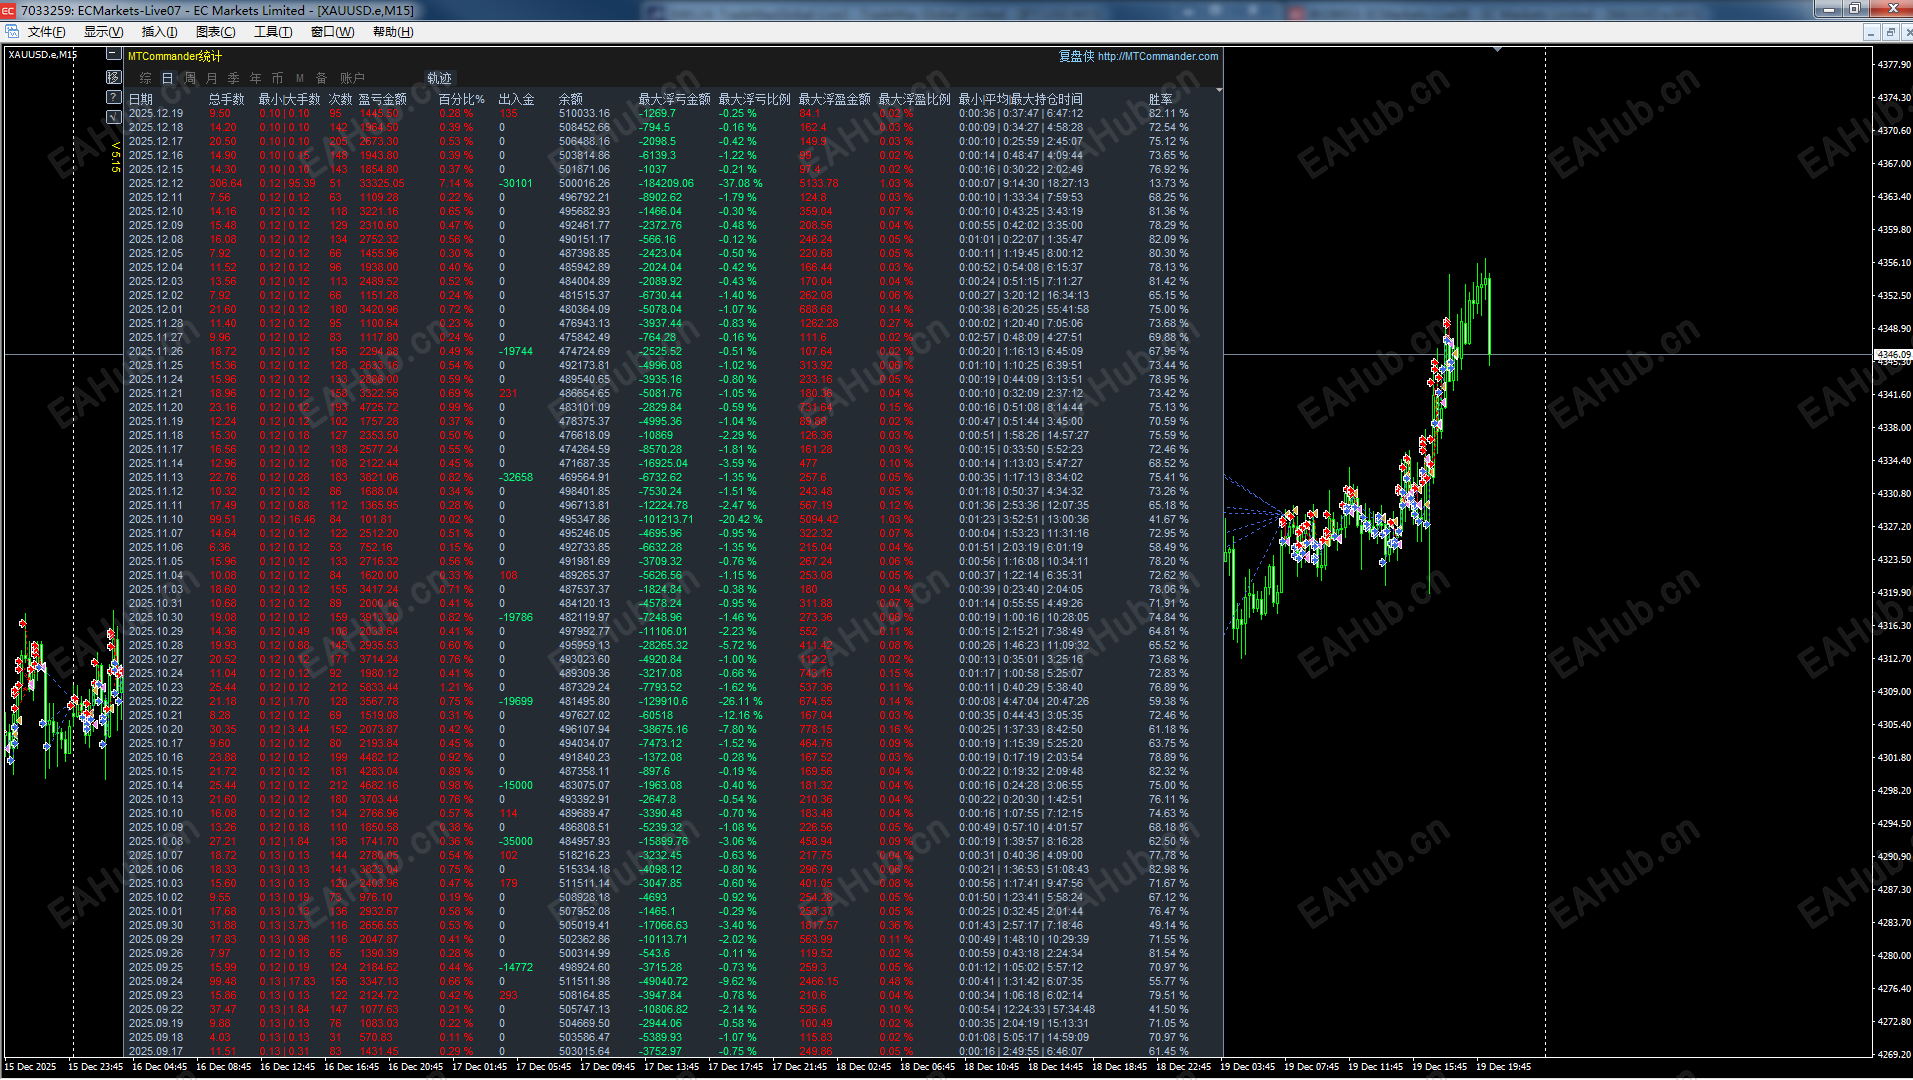Open the dropdown arrow at the statistics panel corner
The width and height of the screenshot is (1913, 1080).
pyautogui.click(x=1219, y=89)
